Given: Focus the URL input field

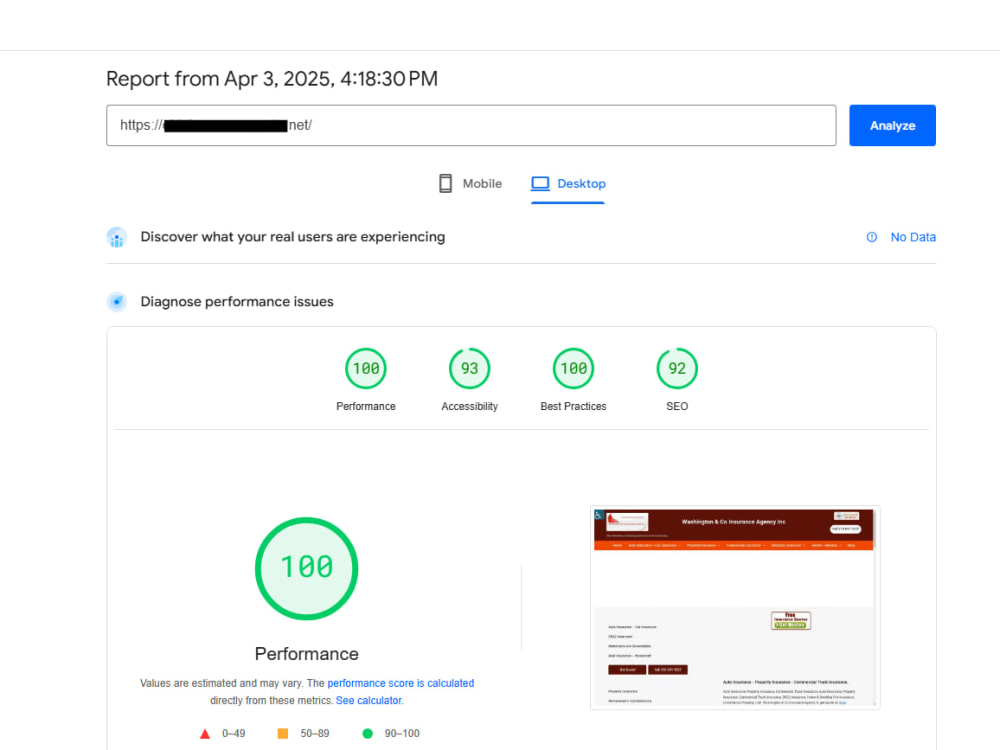Looking at the screenshot, I should click(471, 126).
